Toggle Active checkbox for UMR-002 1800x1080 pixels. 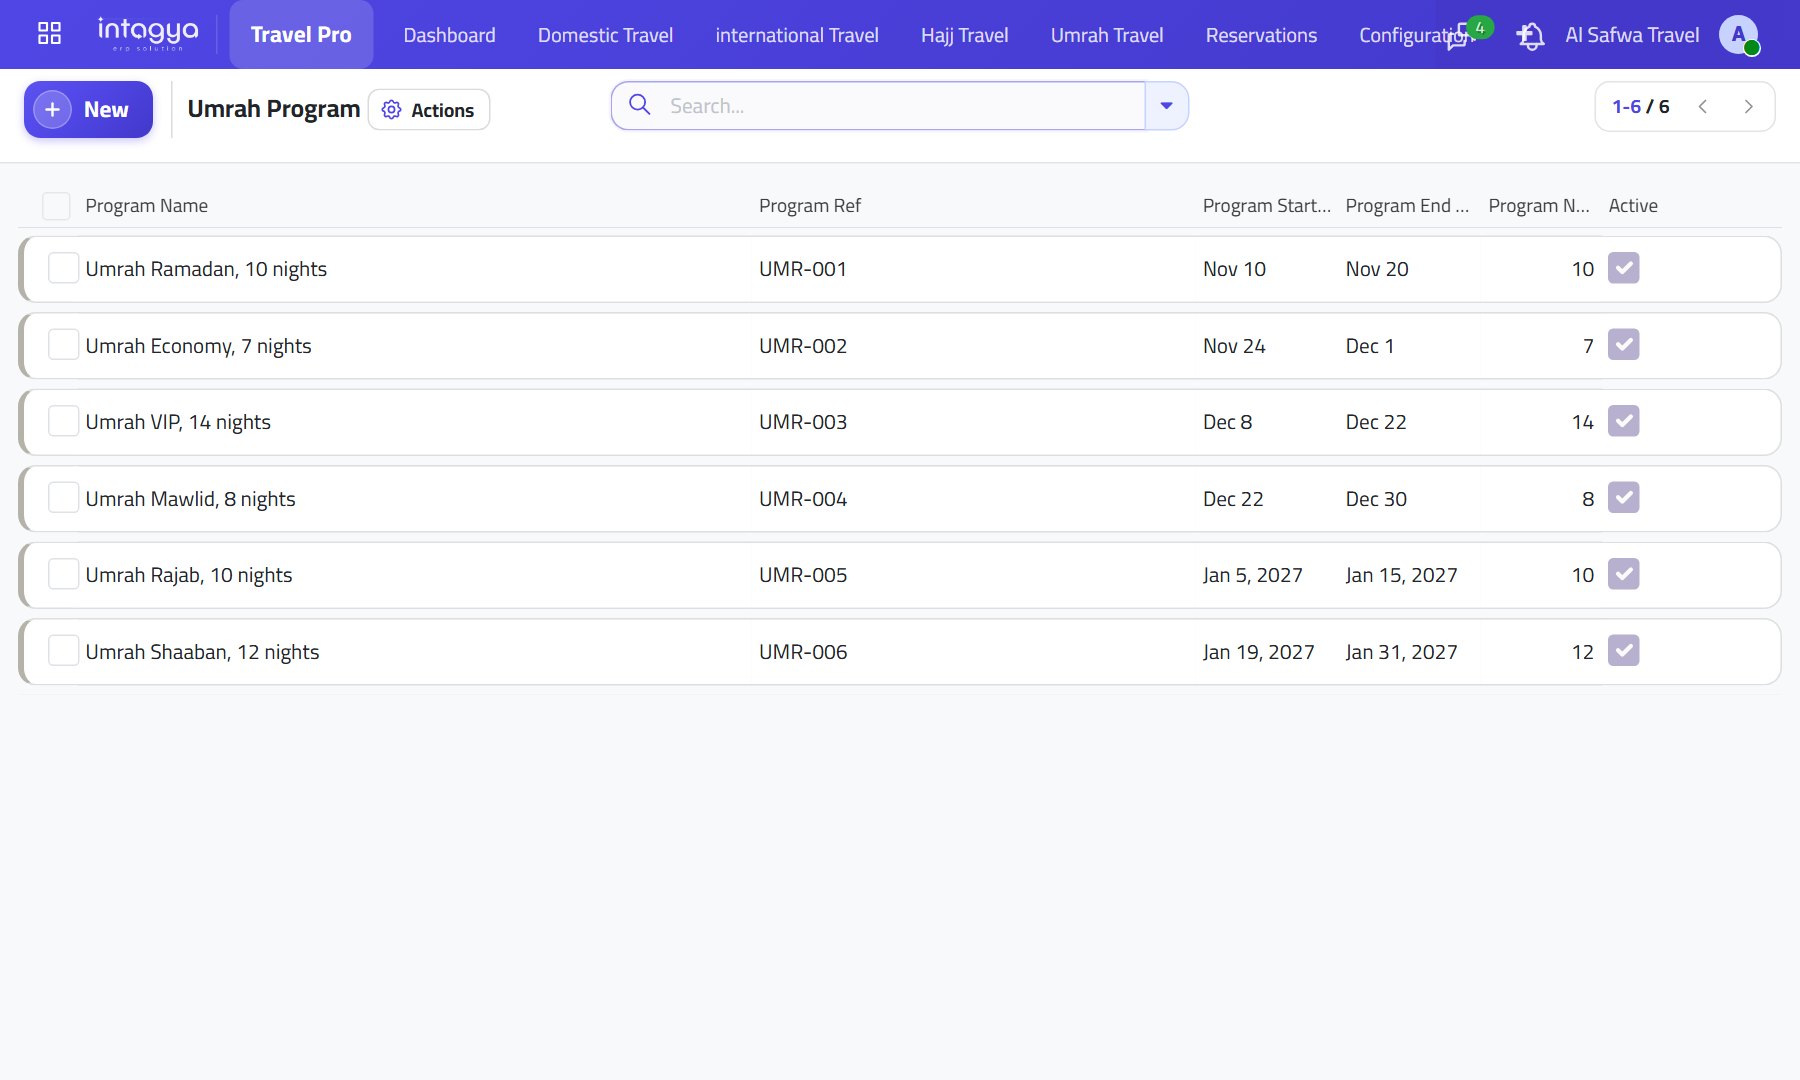pos(1624,345)
